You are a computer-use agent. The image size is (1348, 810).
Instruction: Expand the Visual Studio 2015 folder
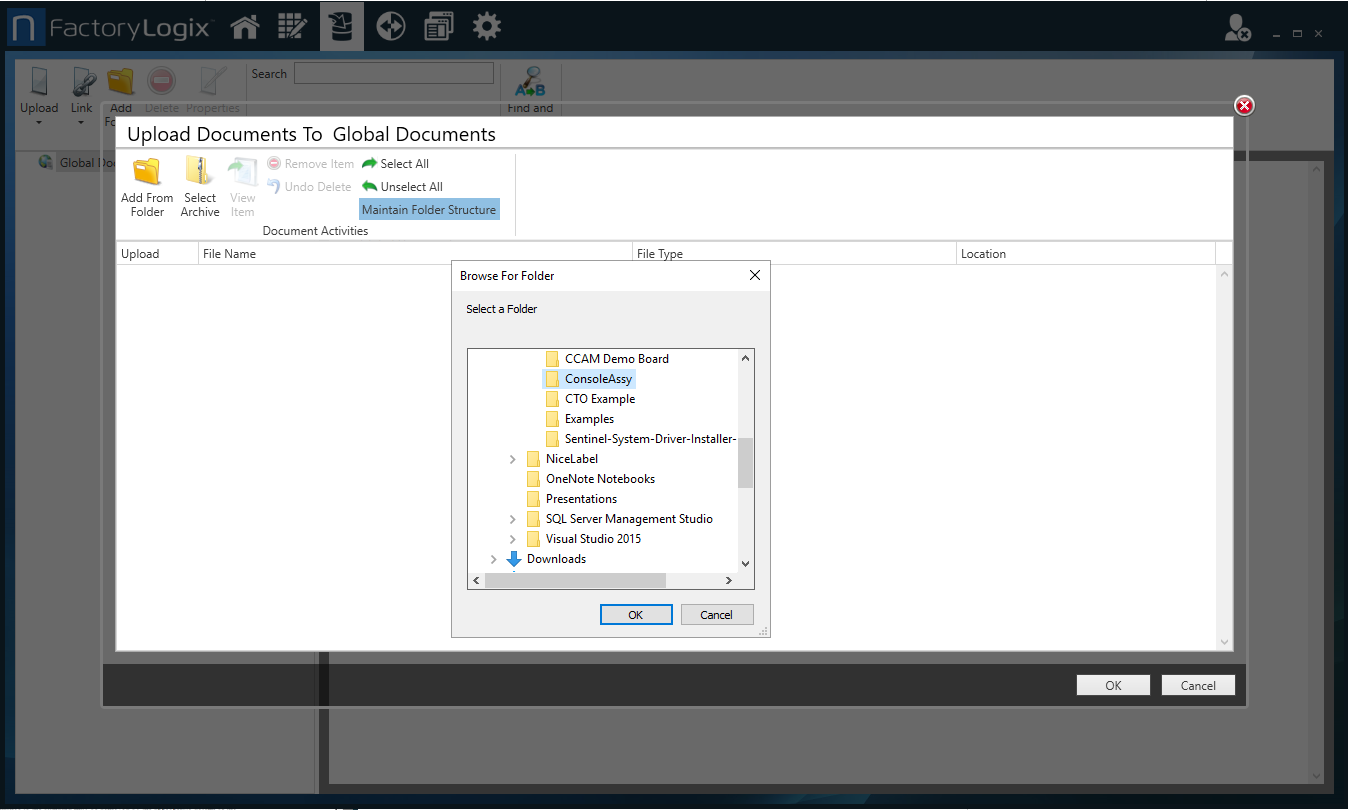pos(513,538)
